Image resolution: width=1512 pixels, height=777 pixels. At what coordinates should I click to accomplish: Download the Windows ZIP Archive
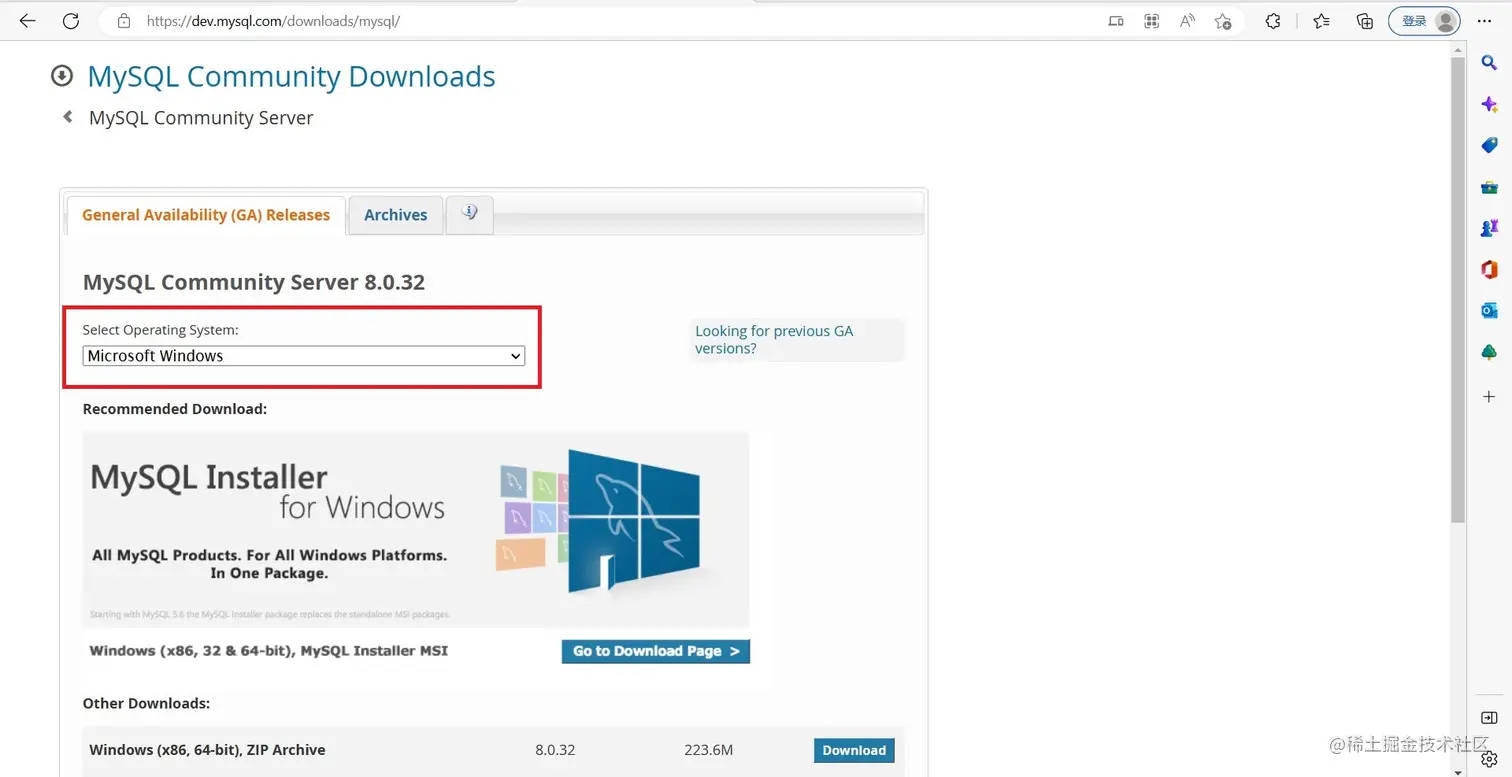point(854,750)
